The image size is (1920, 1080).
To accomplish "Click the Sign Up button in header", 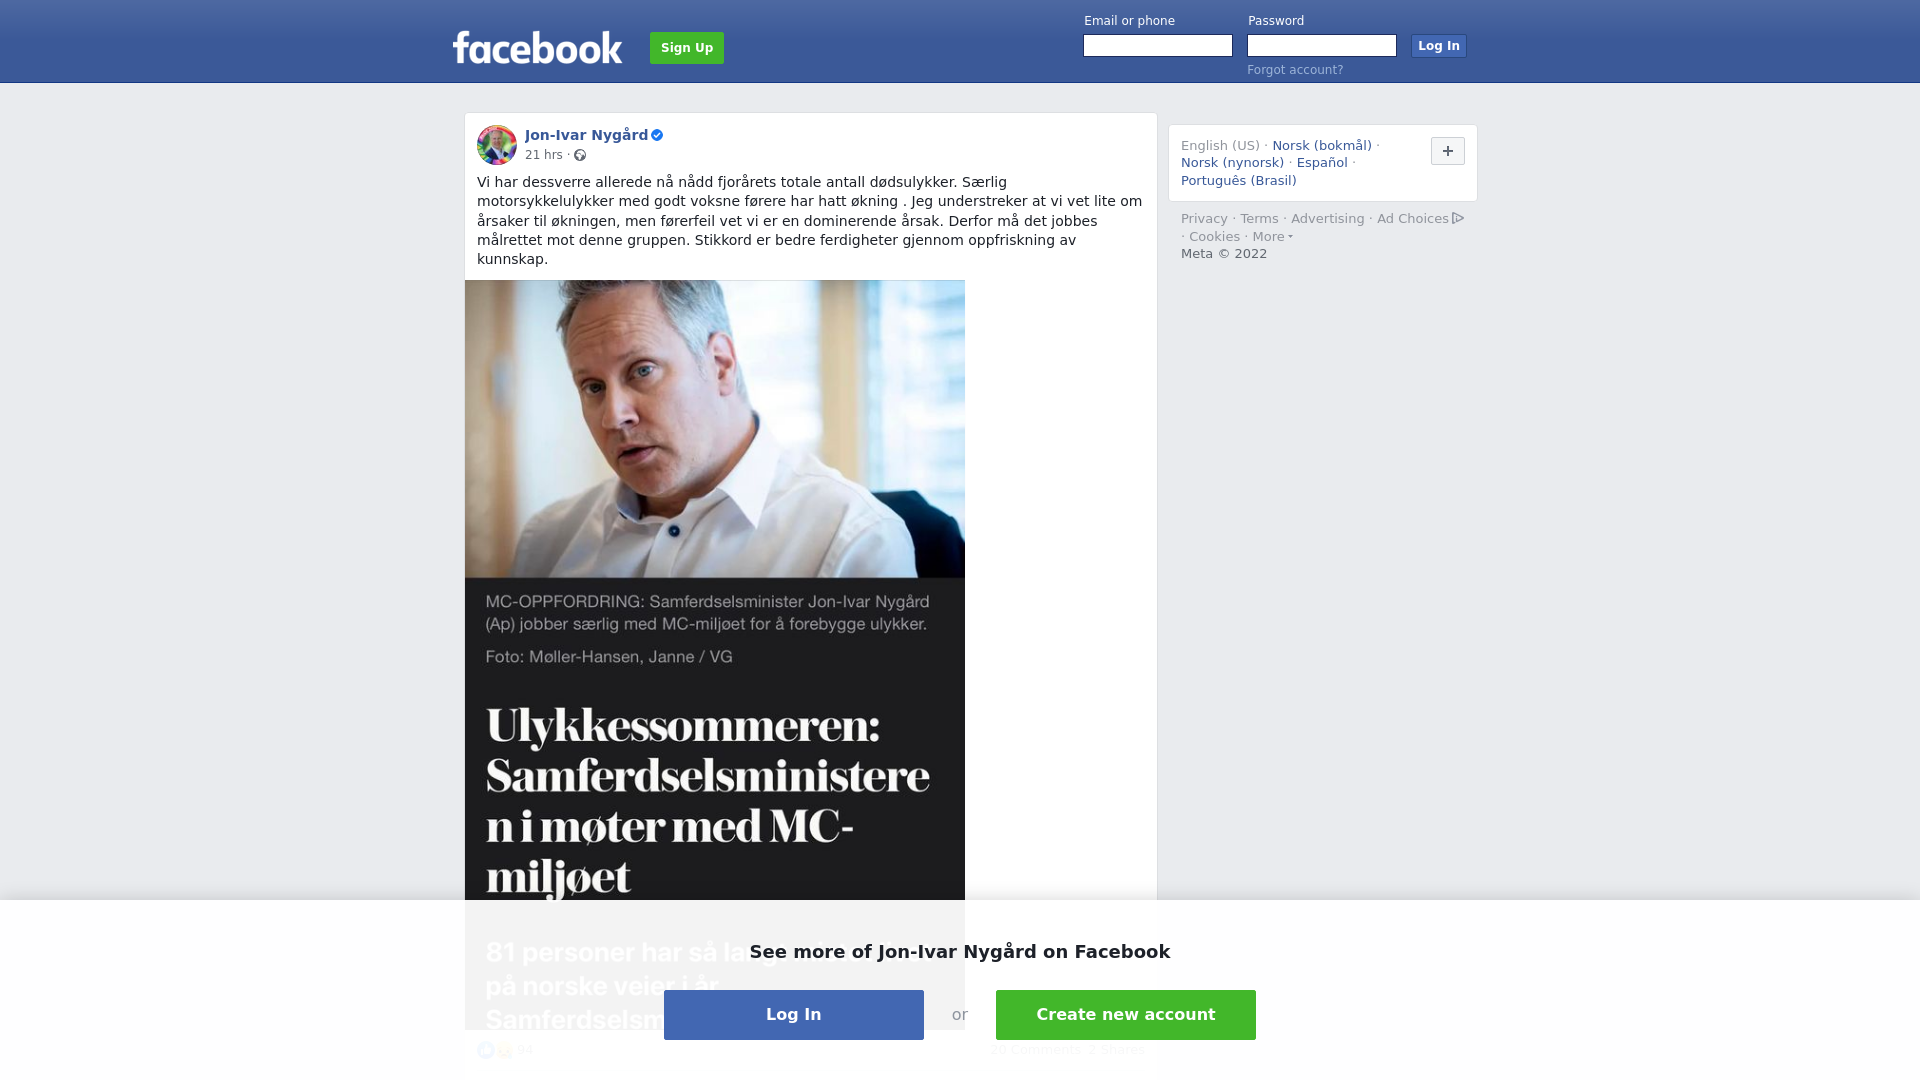I will tap(687, 48).
